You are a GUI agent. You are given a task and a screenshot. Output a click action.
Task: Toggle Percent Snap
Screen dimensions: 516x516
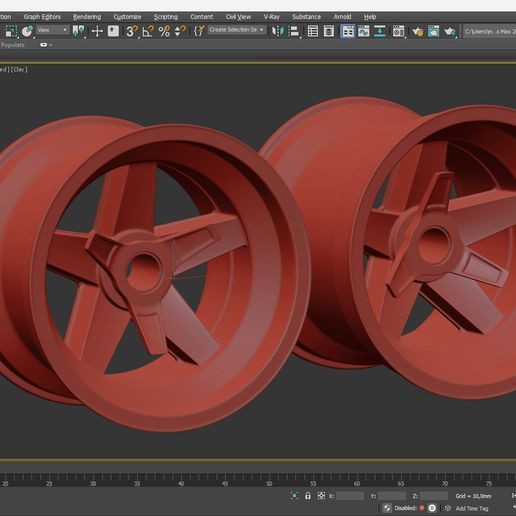[164, 31]
